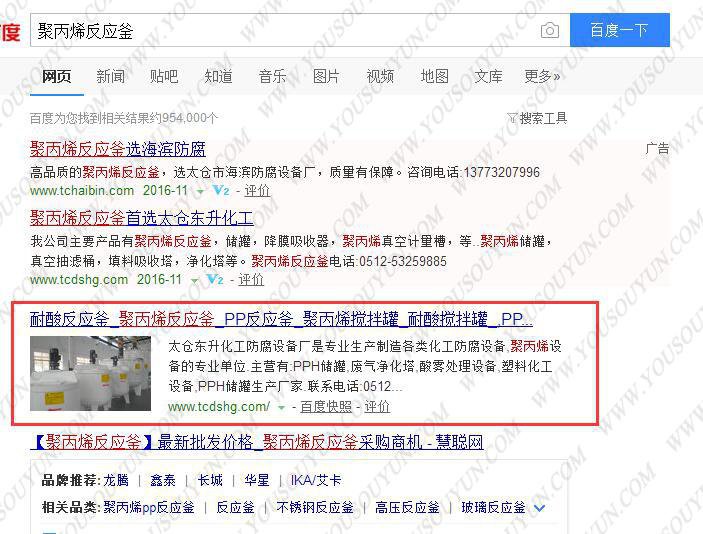This screenshot has height=534, width=703.
Task: Click V2 badge on tcdshg.com ad result
Action: tap(215, 280)
